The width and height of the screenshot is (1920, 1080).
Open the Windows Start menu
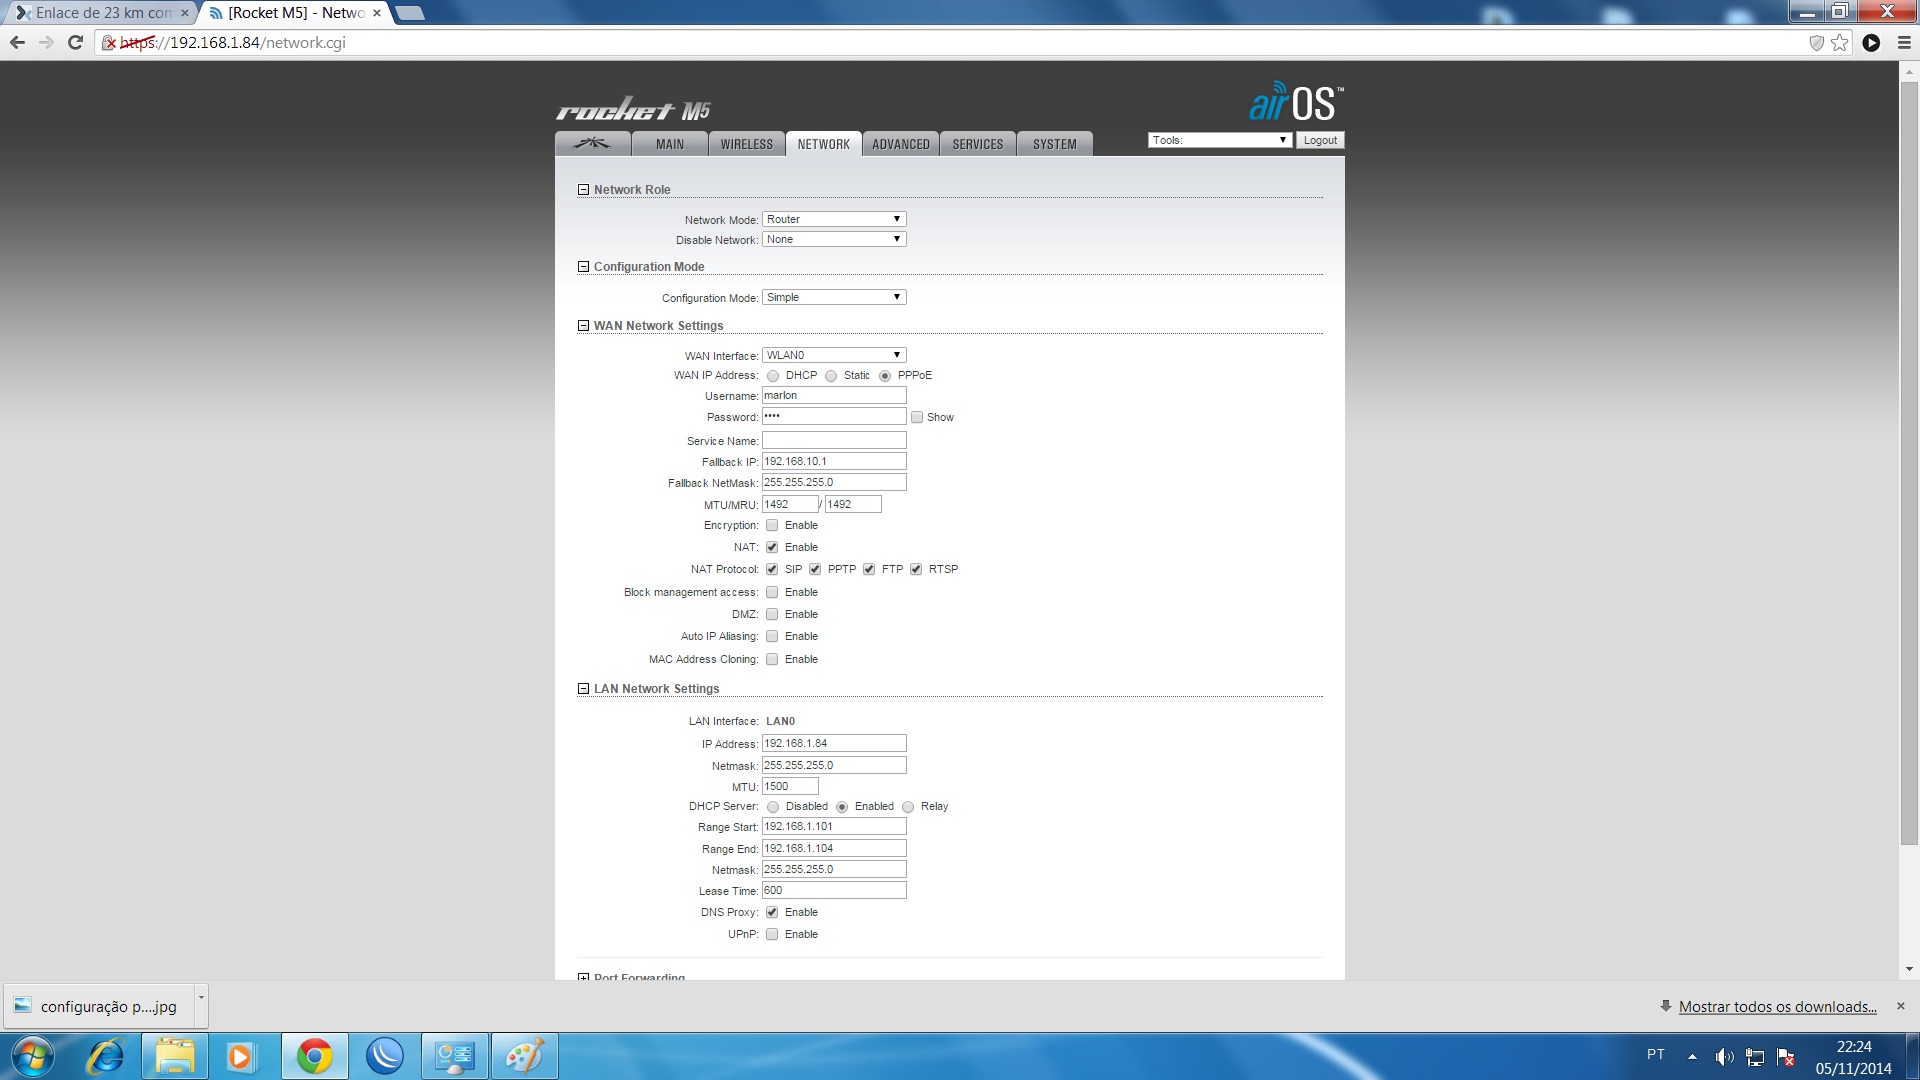pyautogui.click(x=32, y=1056)
